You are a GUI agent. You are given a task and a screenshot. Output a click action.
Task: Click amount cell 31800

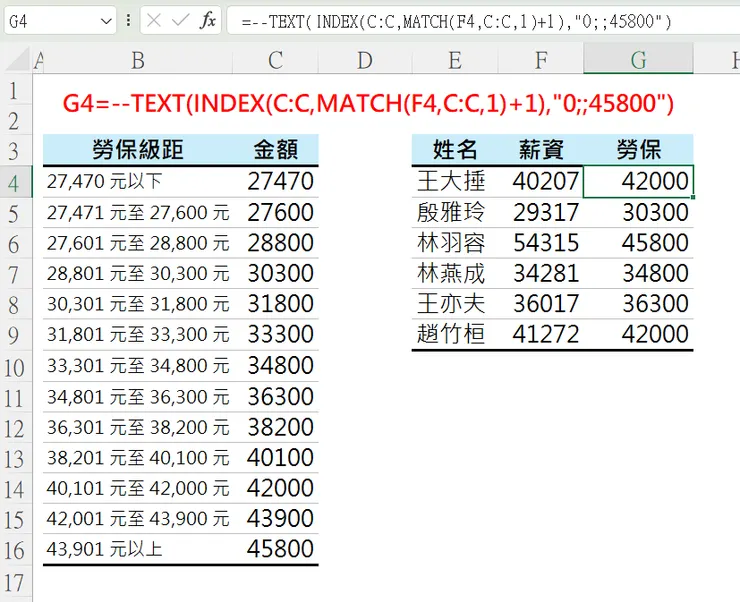click(x=276, y=304)
